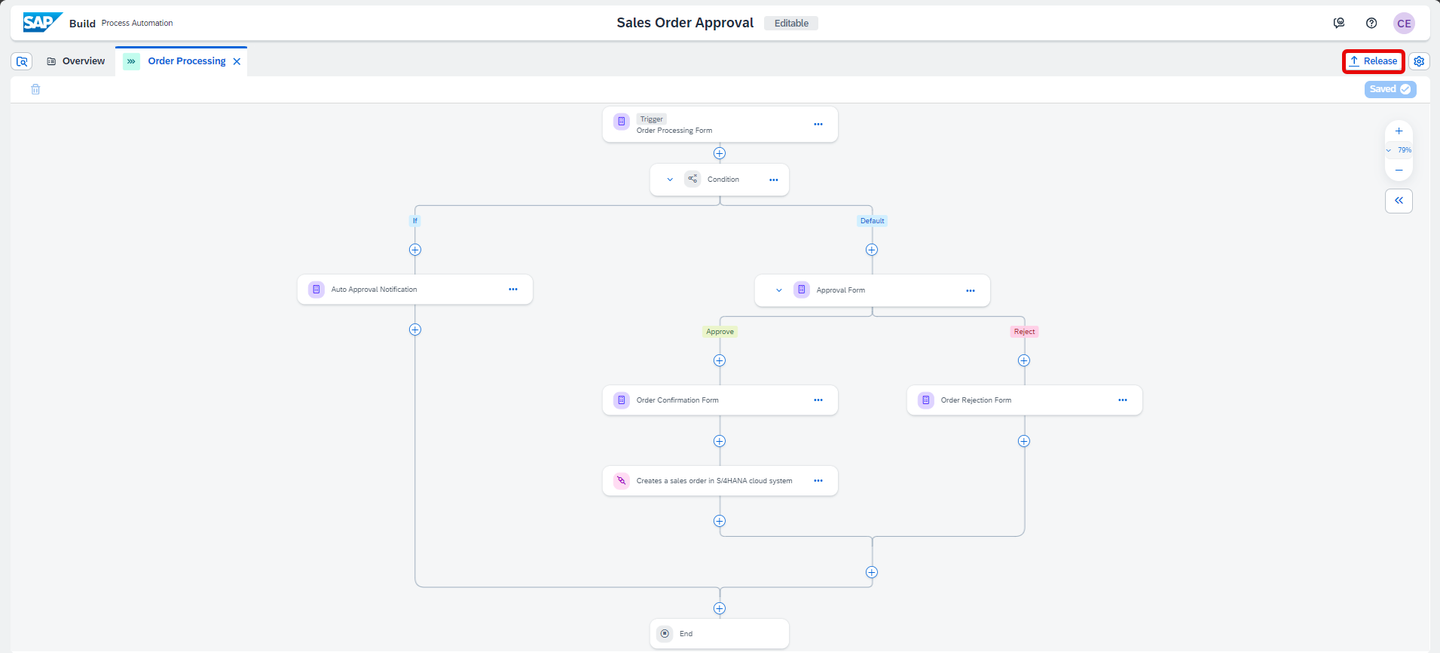Image resolution: width=1440 pixels, height=653 pixels.
Task: Add step under the Approve label
Action: 719,361
